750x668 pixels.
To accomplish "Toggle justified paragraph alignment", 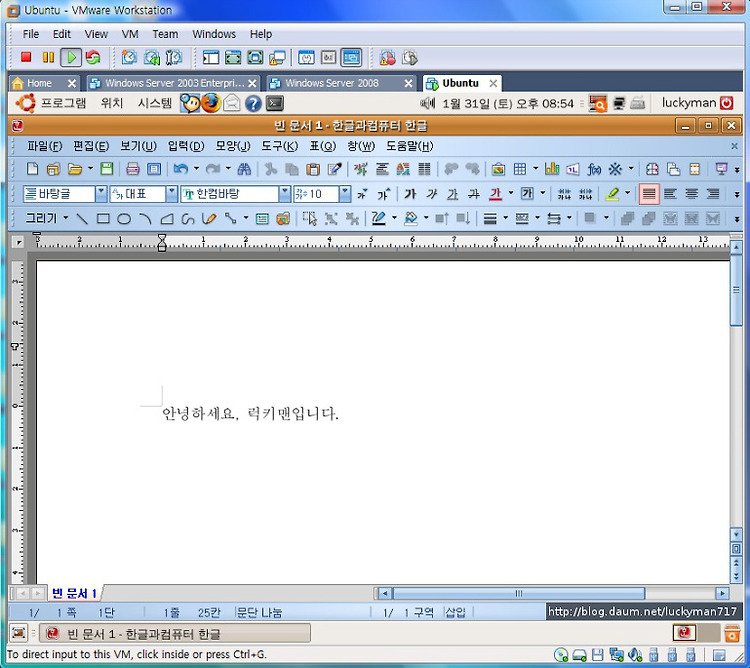I will point(649,194).
